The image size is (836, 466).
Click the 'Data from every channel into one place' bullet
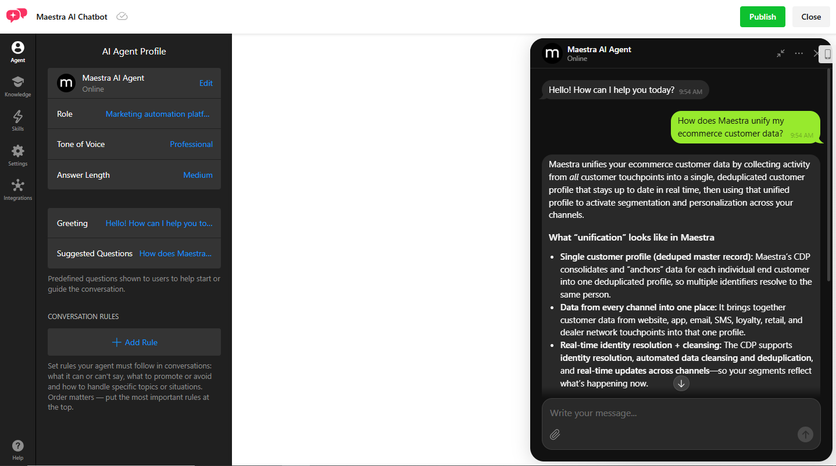(x=681, y=320)
